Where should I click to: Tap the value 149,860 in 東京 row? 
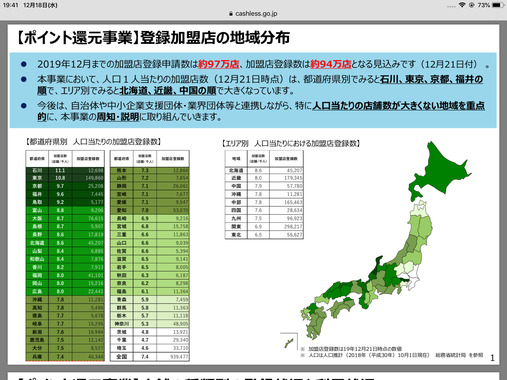[x=94, y=178]
